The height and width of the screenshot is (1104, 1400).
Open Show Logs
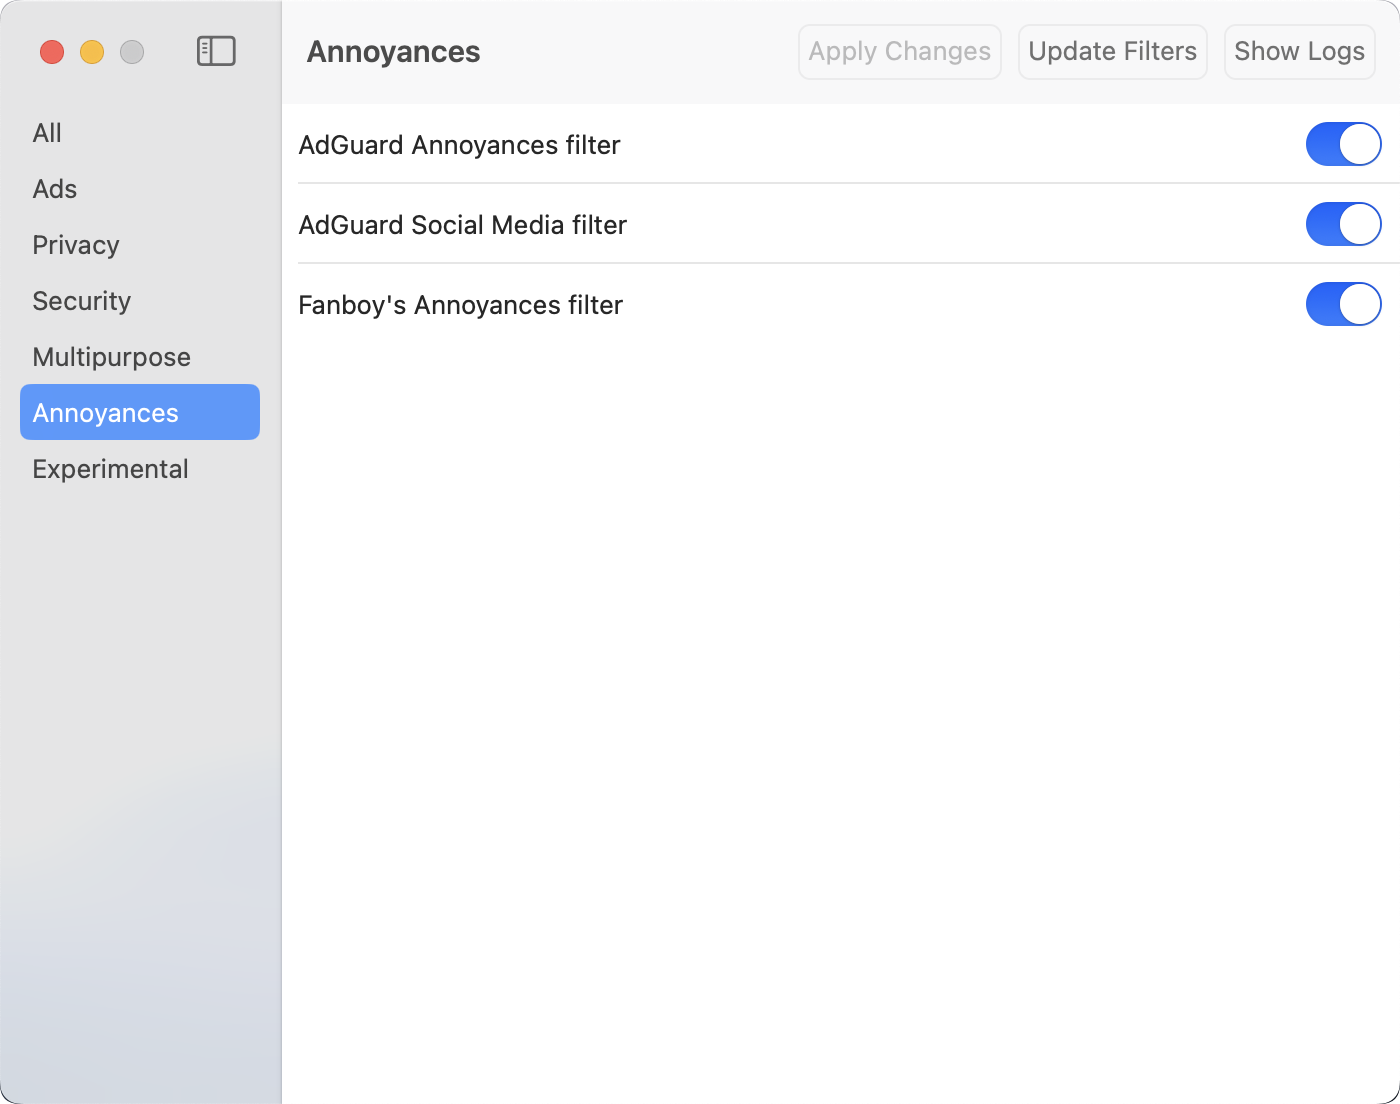point(1299,52)
